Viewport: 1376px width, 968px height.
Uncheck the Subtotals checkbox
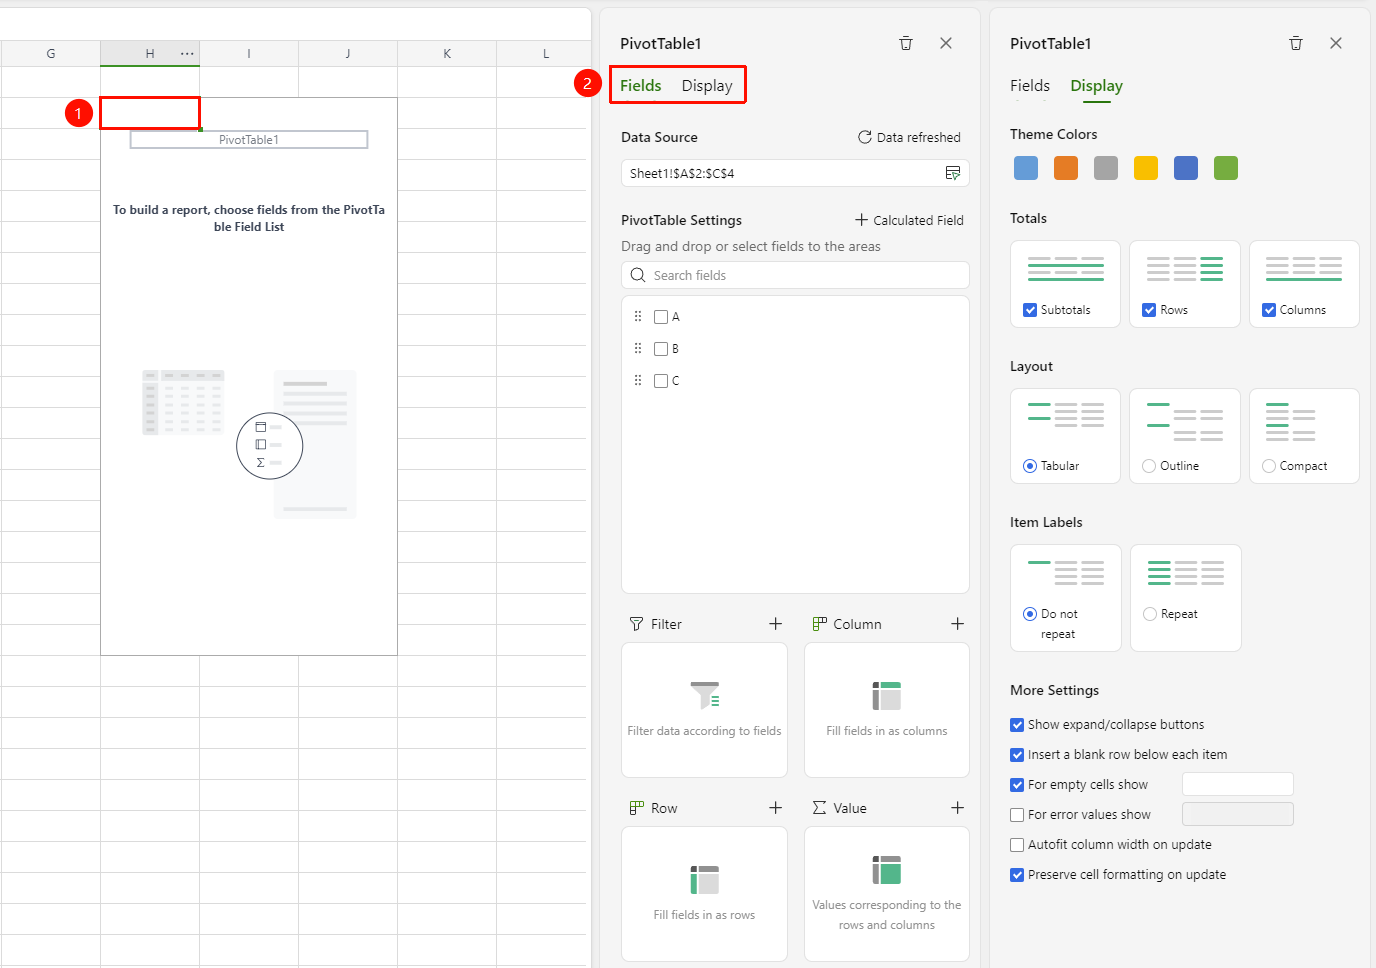pyautogui.click(x=1030, y=310)
